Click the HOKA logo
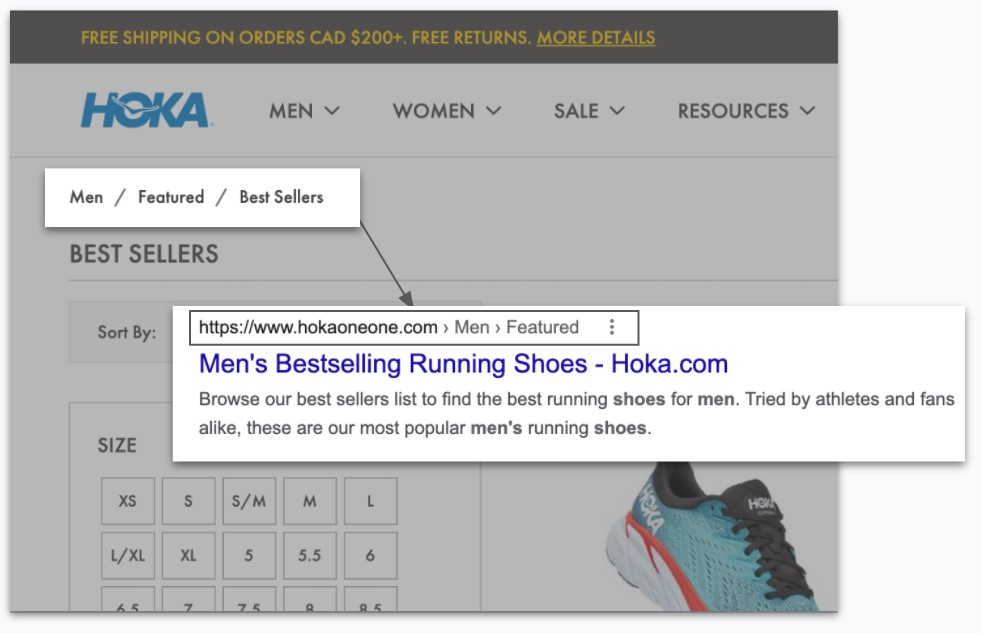This screenshot has height=633, width=981. pyautogui.click(x=145, y=110)
